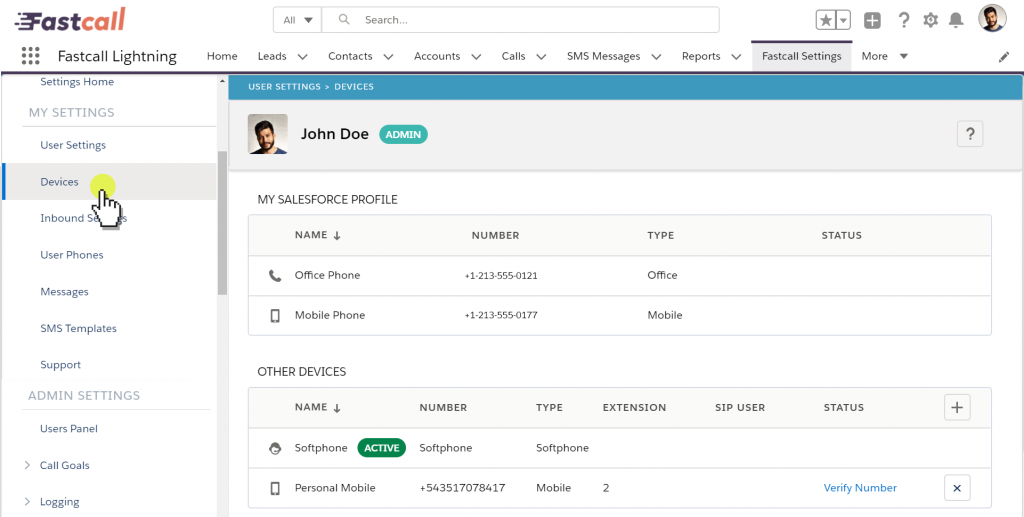Open the App Launcher grid icon

tap(30, 56)
